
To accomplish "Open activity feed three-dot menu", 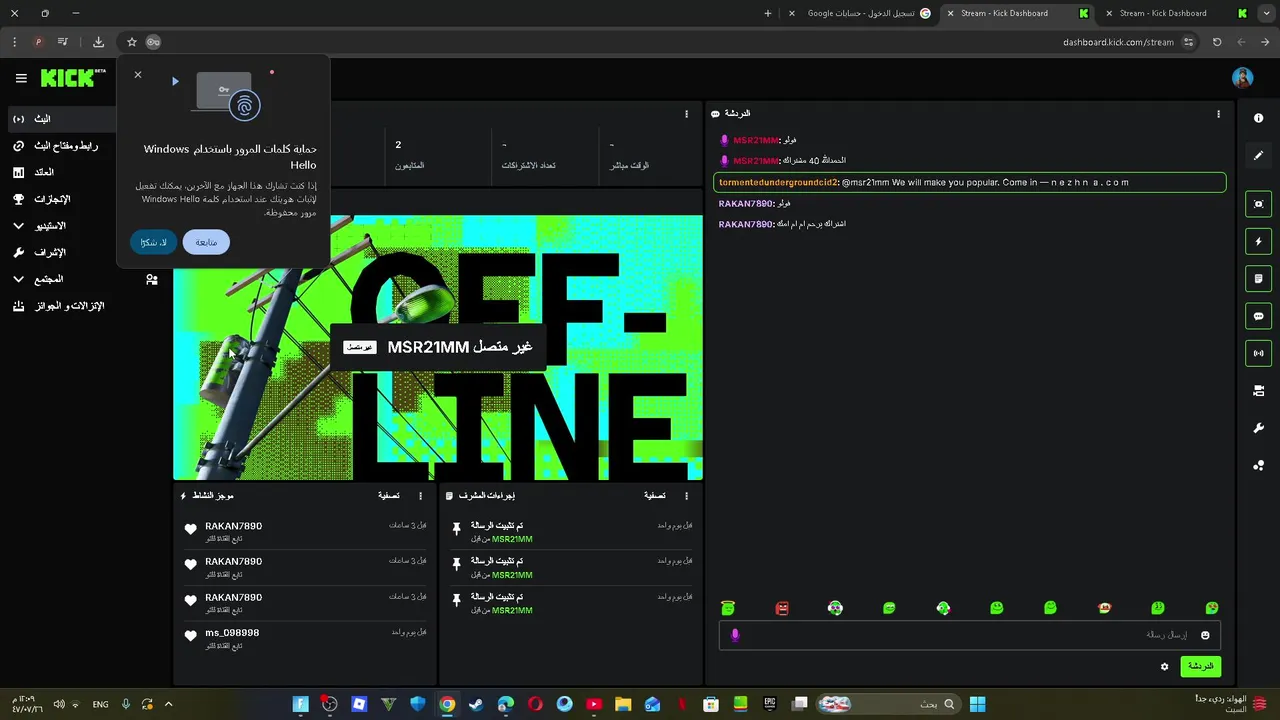I will click(420, 496).
